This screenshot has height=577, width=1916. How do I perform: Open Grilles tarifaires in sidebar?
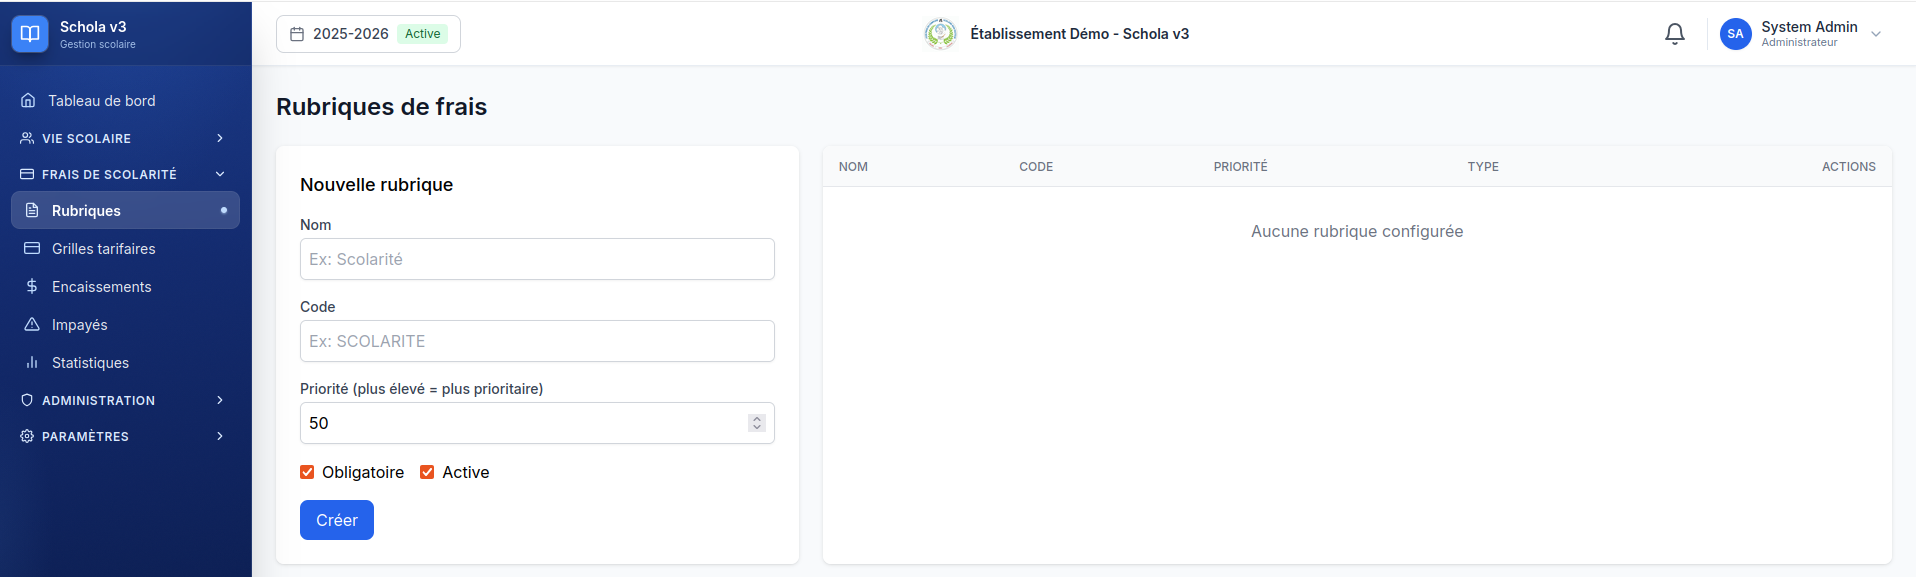pos(125,249)
